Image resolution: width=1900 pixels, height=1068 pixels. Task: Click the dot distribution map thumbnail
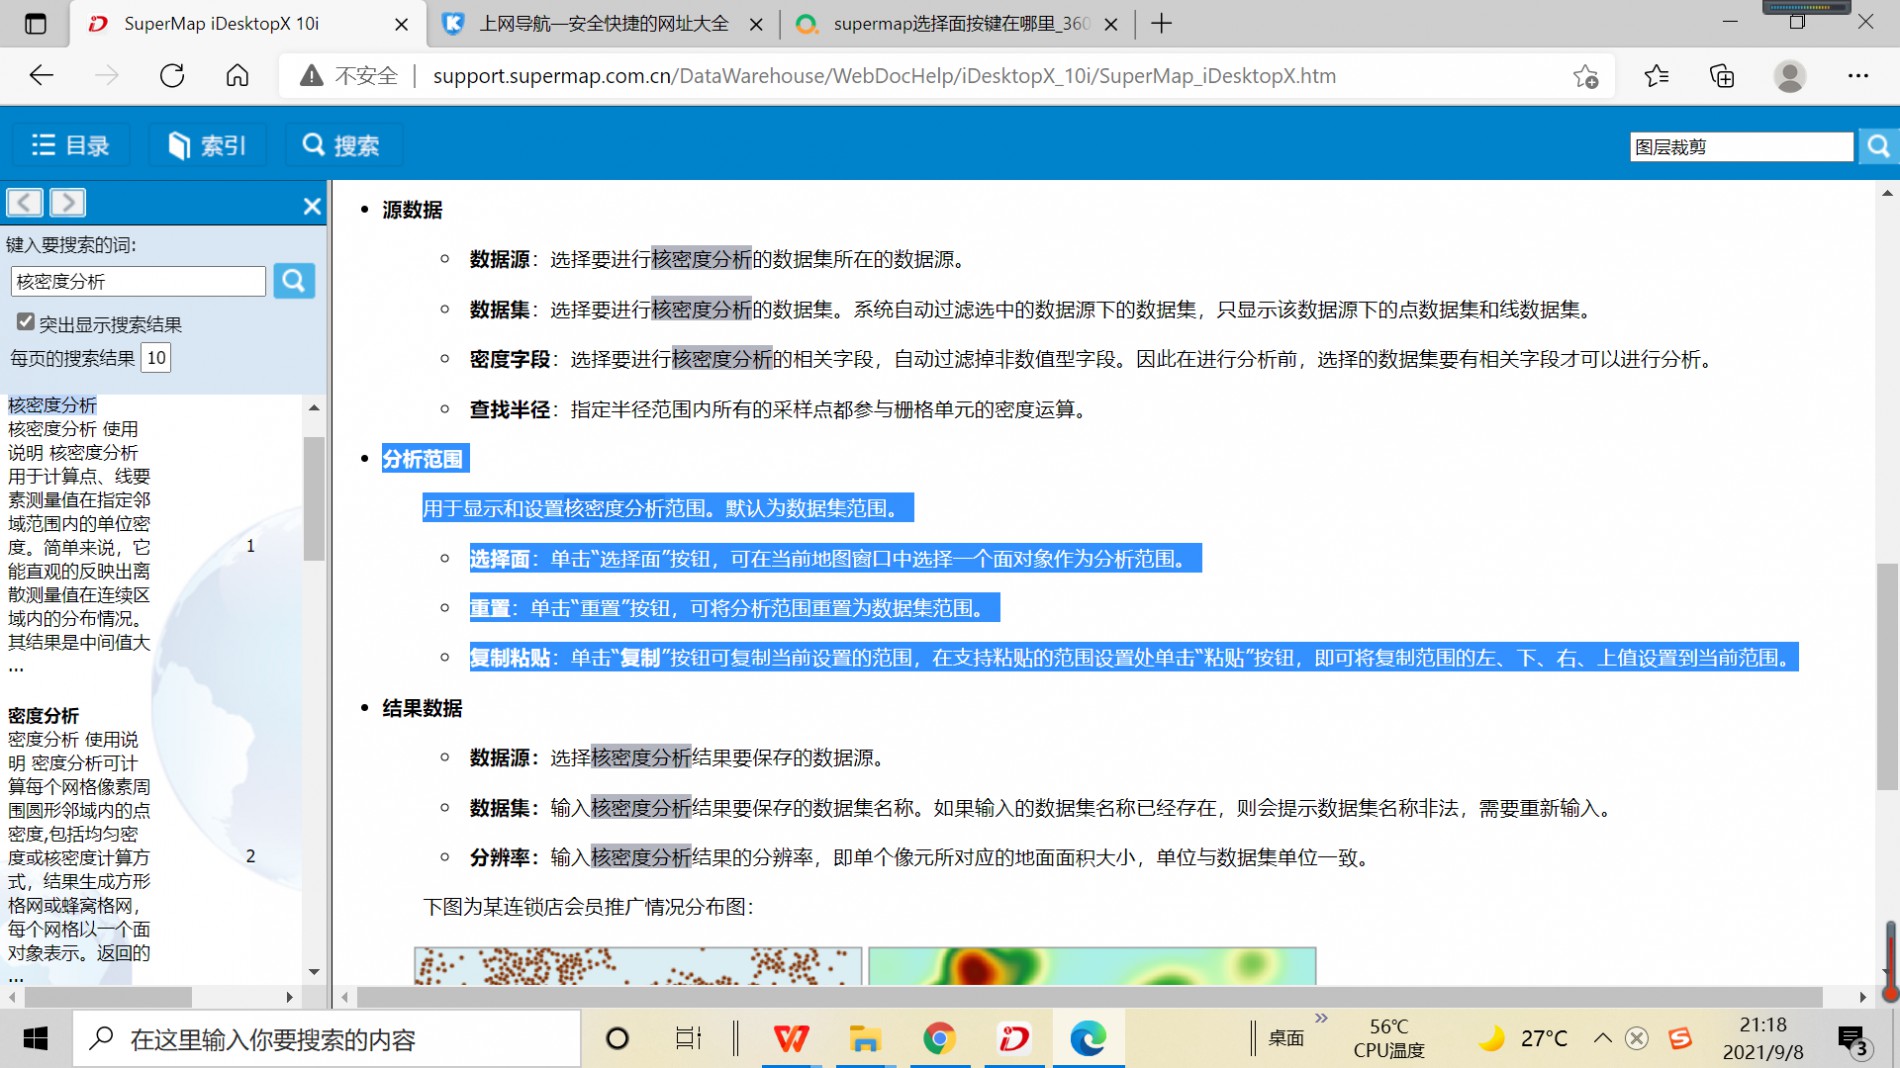pos(638,966)
